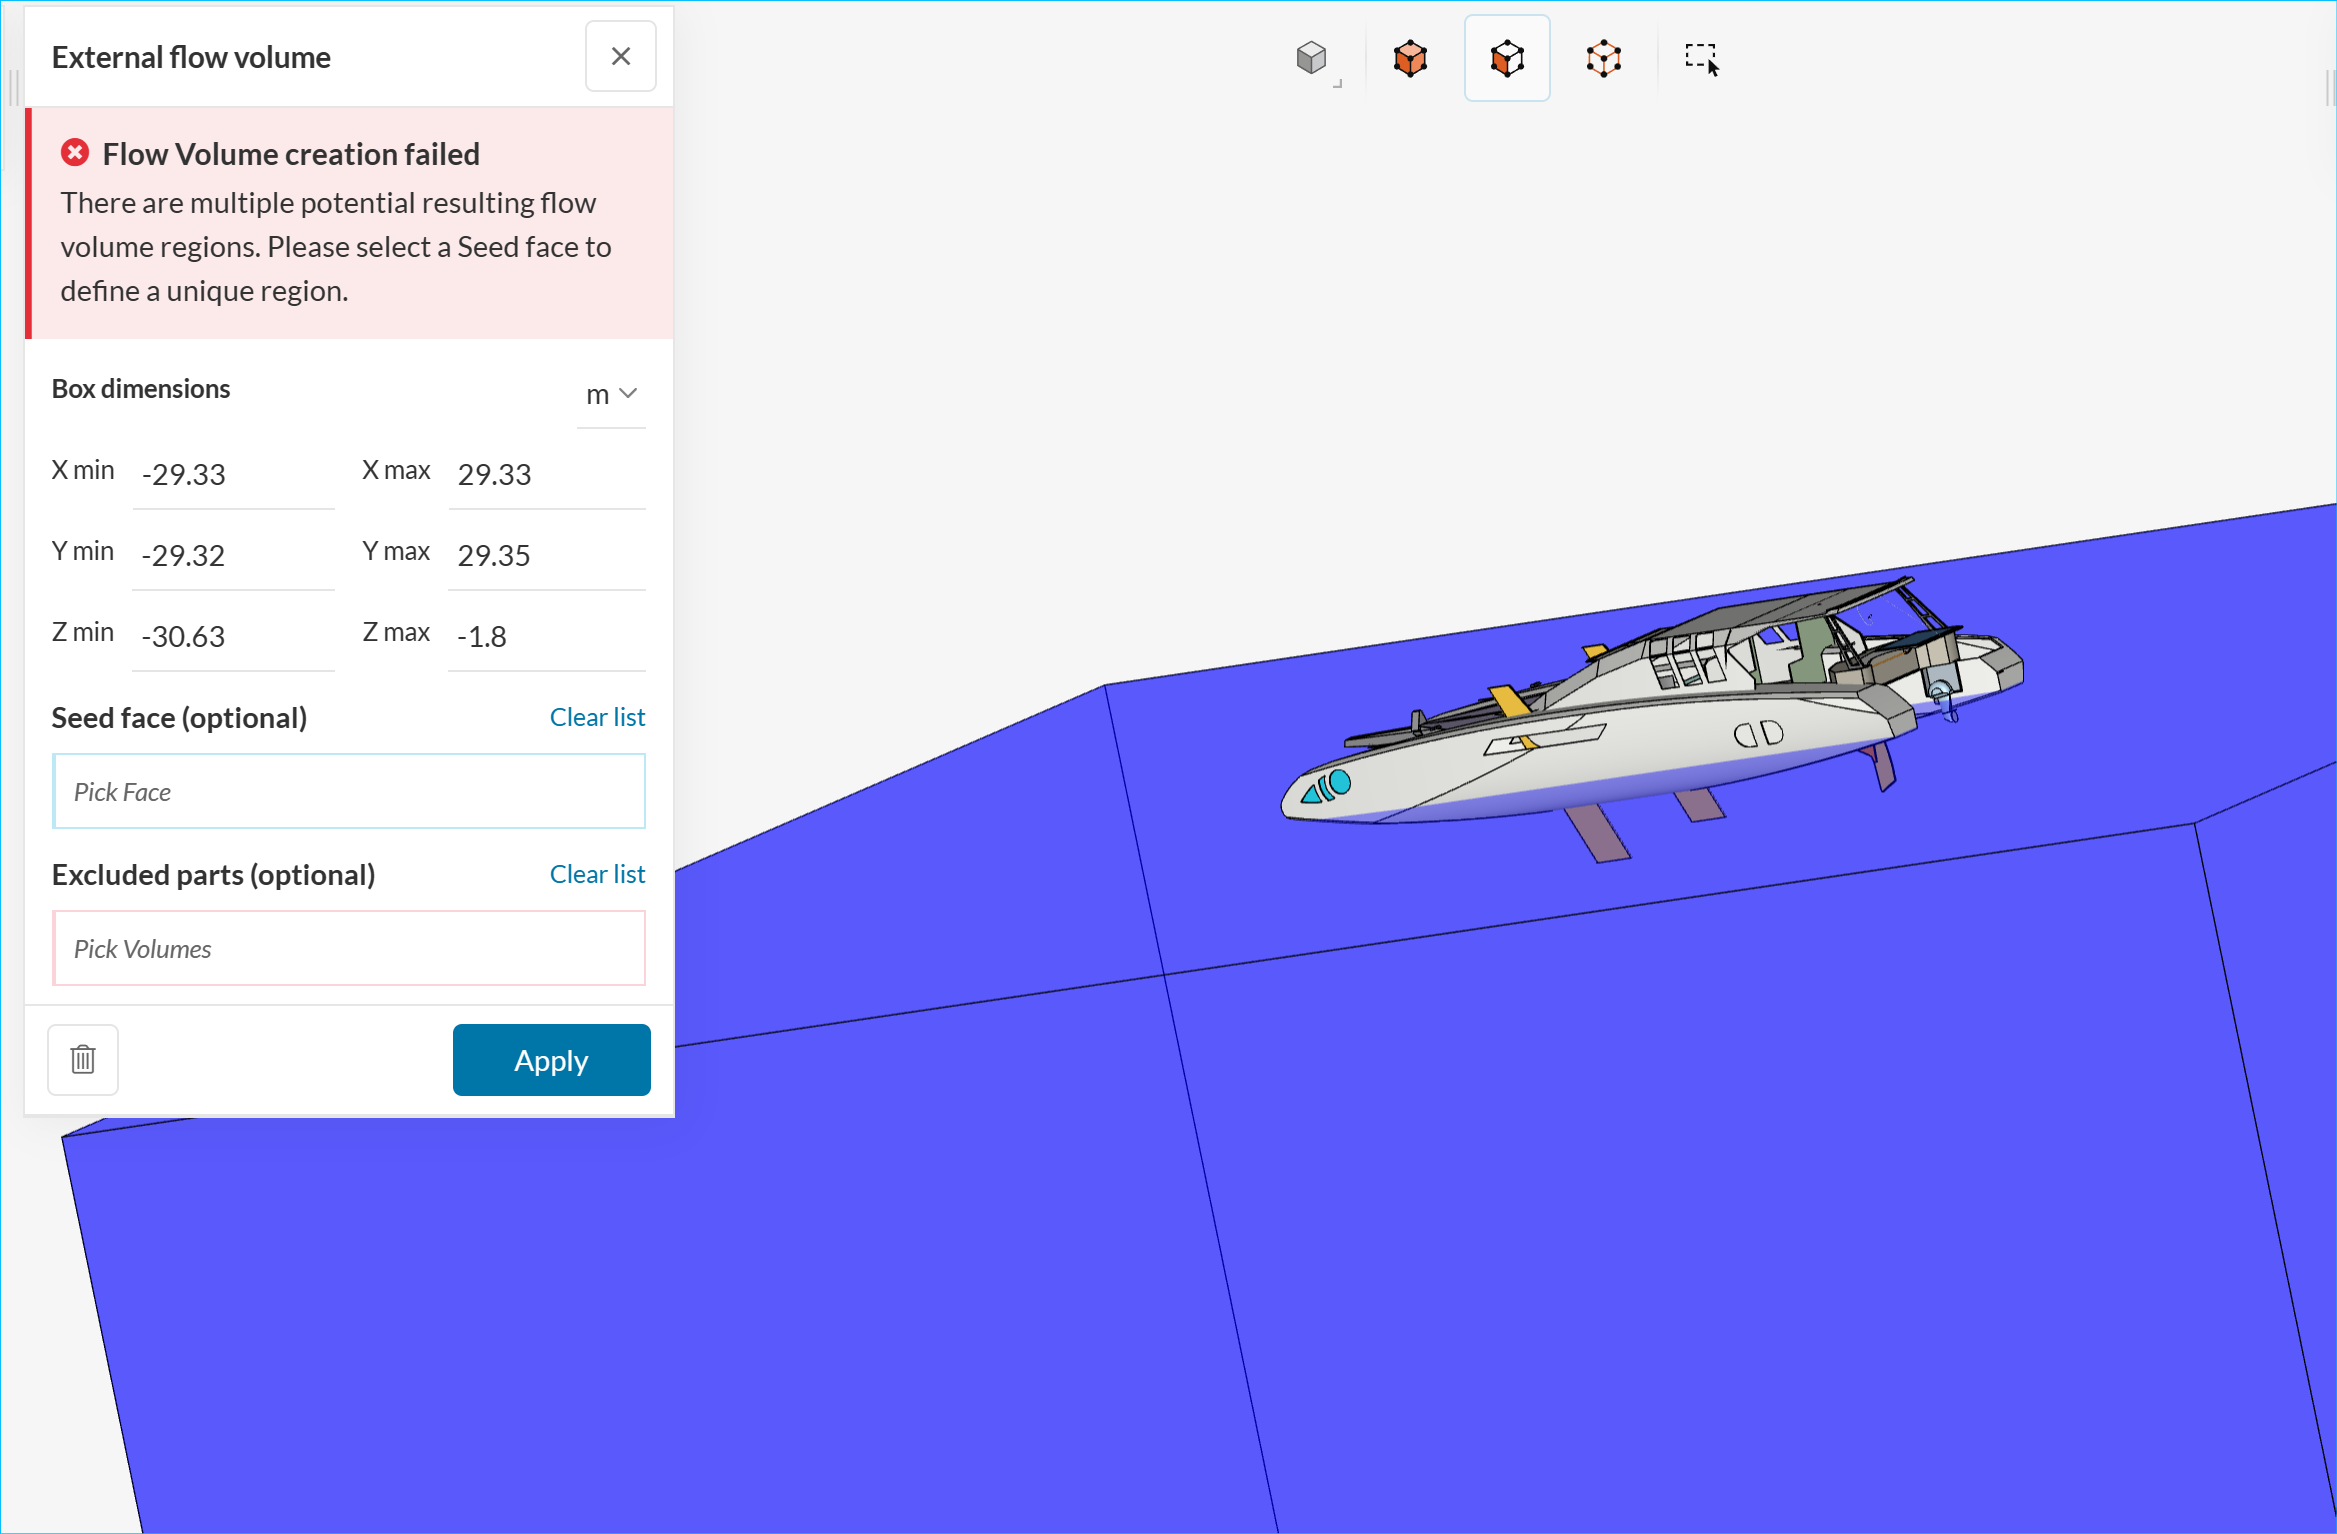Switch to node selection mode icon

click(1603, 58)
